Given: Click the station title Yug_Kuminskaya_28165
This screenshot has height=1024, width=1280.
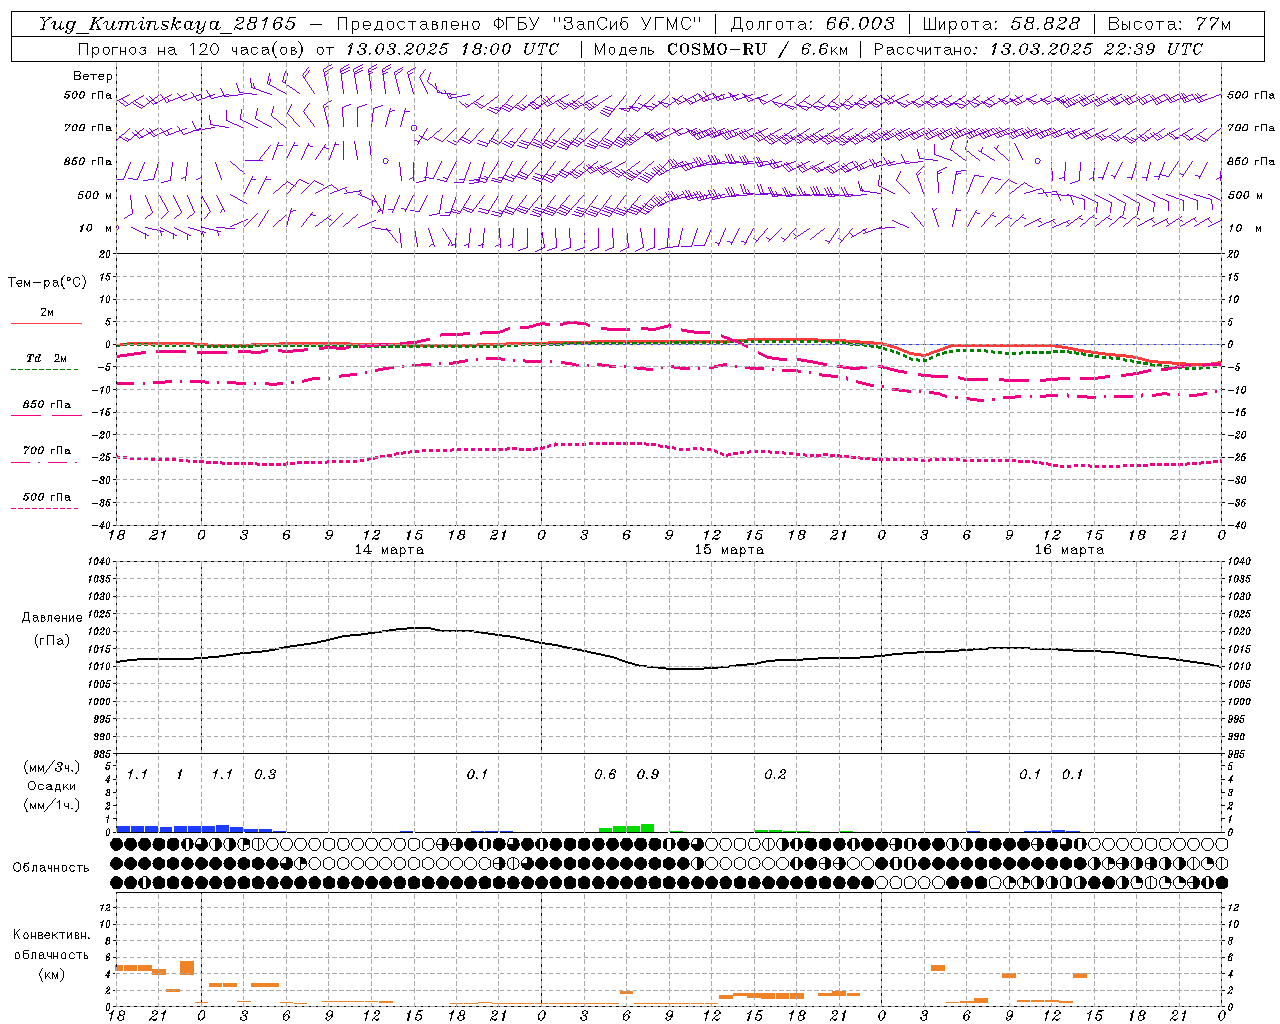Looking at the screenshot, I should click(167, 24).
